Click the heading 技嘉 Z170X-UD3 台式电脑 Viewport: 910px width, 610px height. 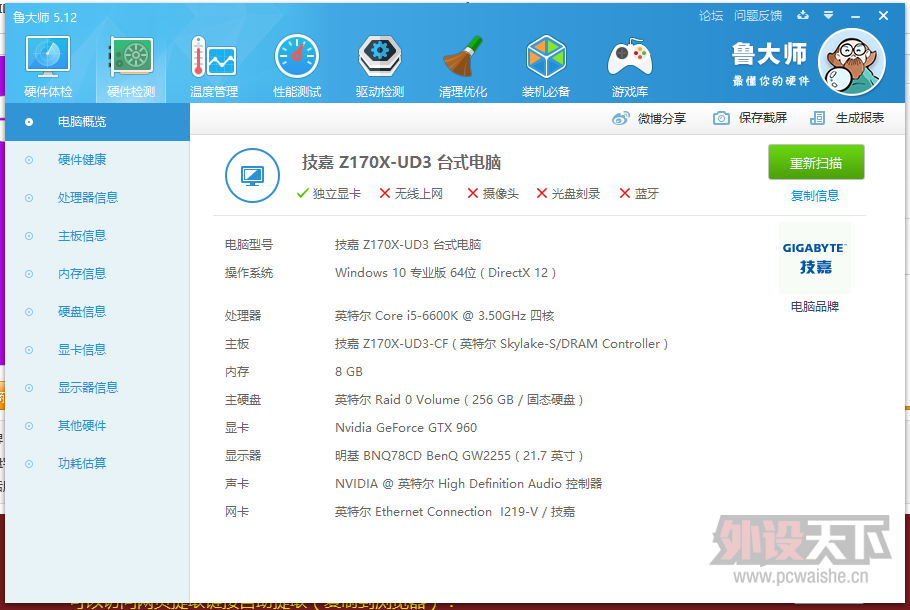[x=402, y=163]
